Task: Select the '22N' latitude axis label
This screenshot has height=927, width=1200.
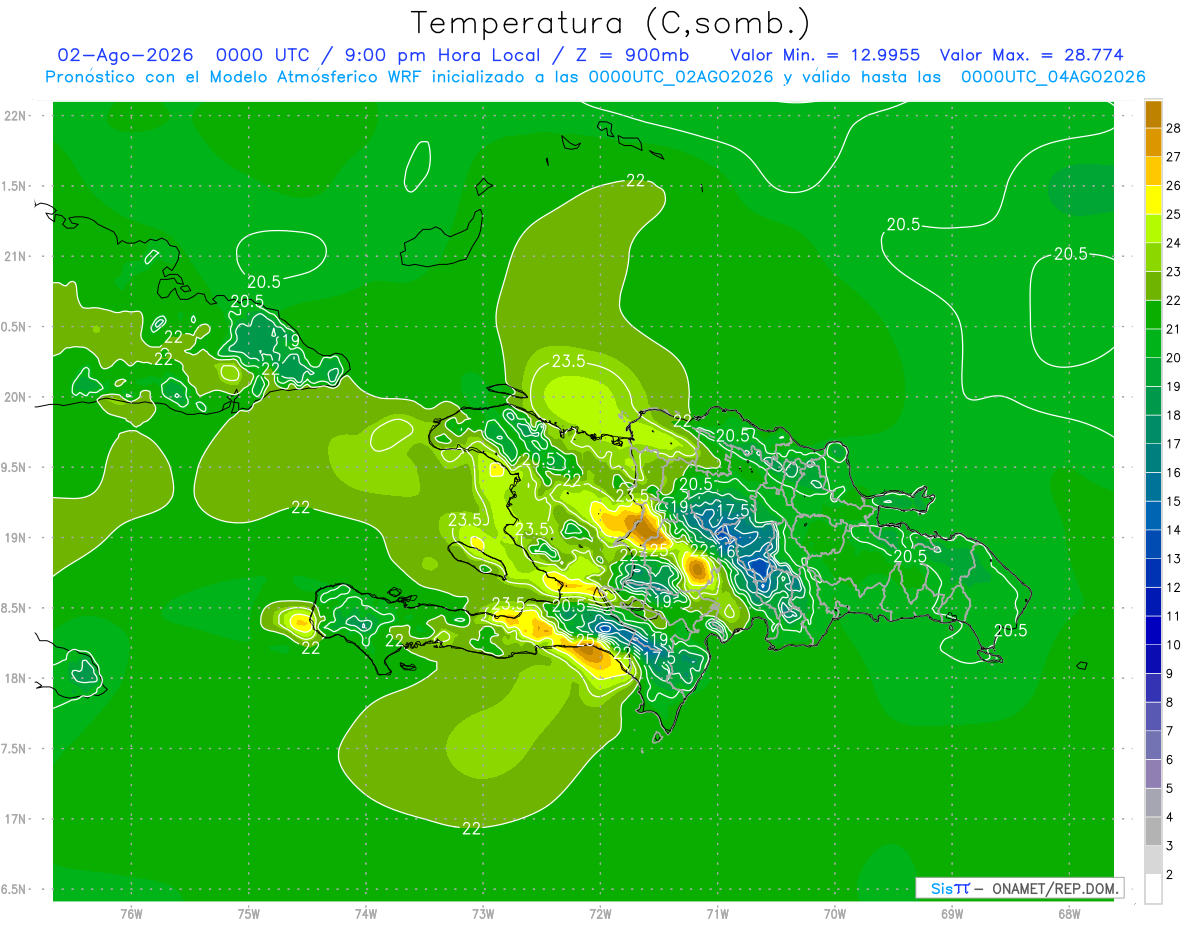Action: coord(15,116)
